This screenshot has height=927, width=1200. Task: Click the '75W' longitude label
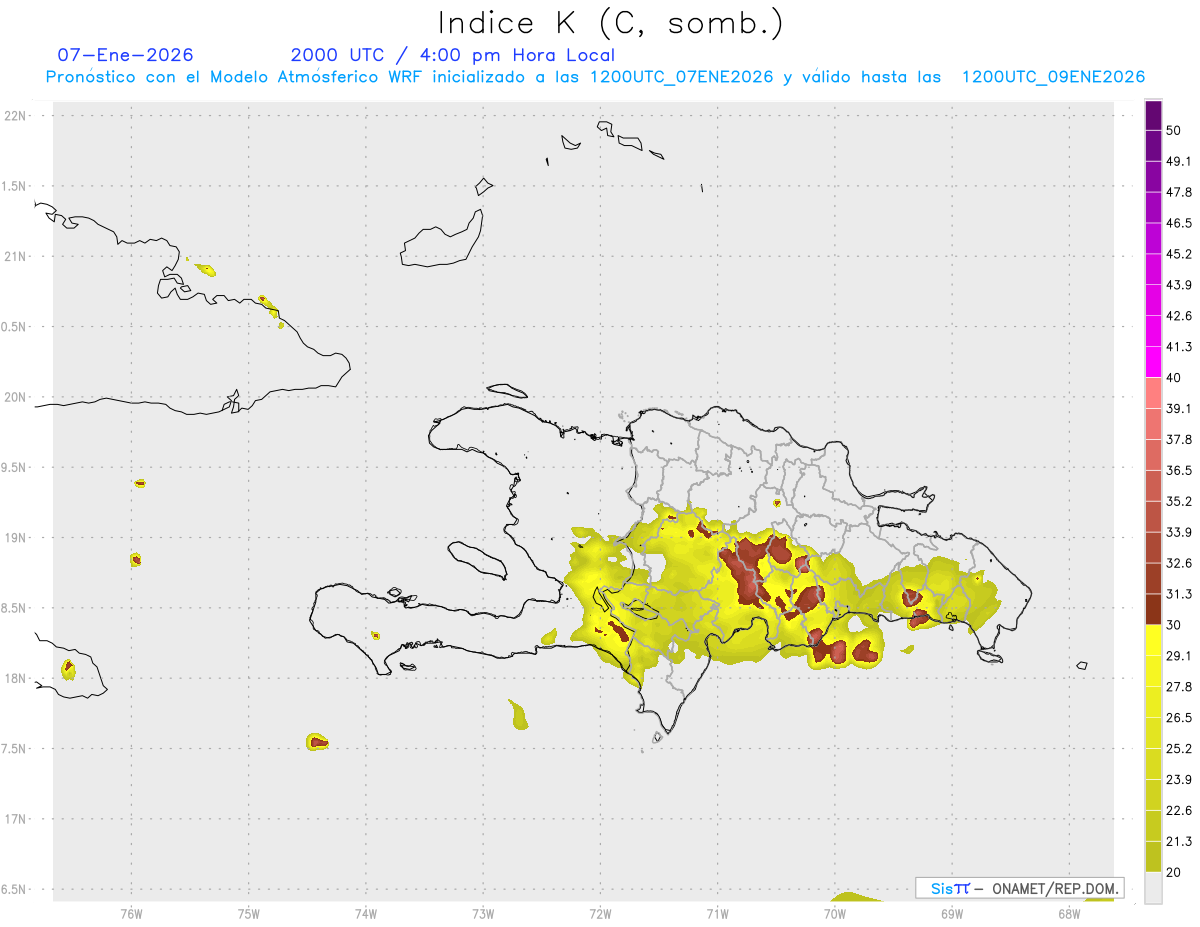(248, 913)
